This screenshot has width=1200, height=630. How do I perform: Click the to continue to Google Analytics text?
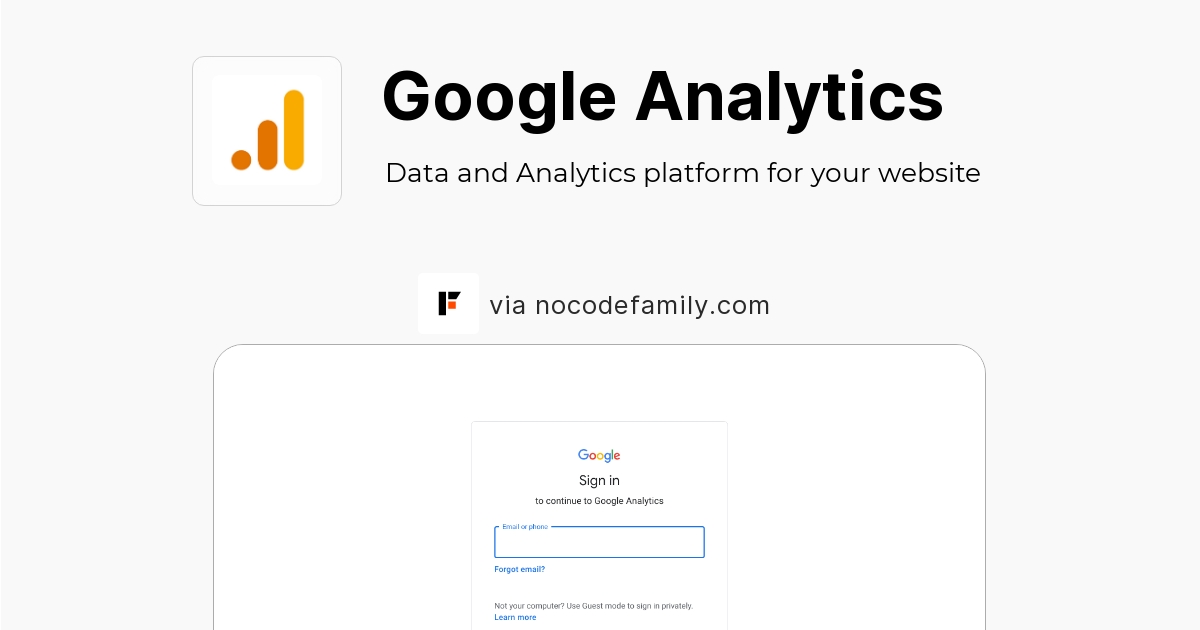pos(599,501)
